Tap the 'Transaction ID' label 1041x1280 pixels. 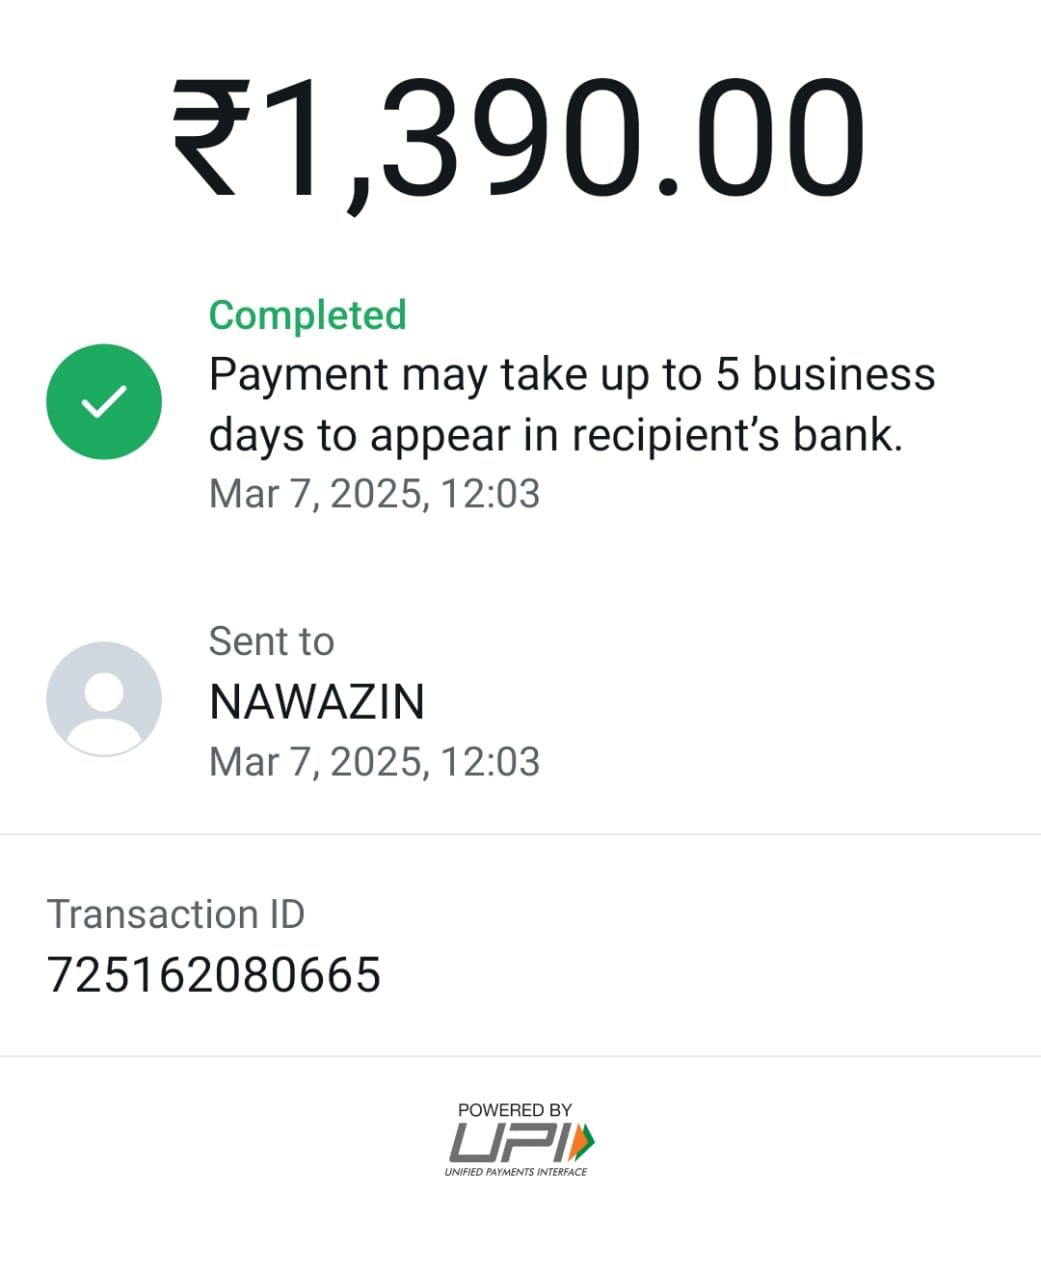click(176, 914)
